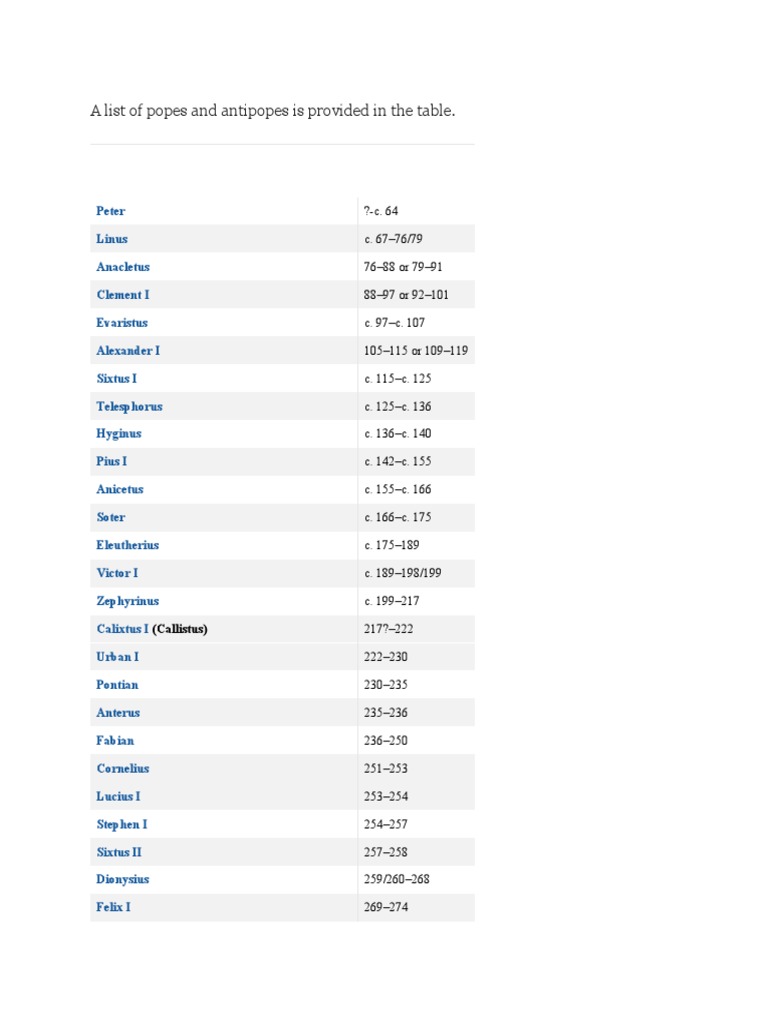
Task: Open the Telesphorus link
Action: pos(129,407)
